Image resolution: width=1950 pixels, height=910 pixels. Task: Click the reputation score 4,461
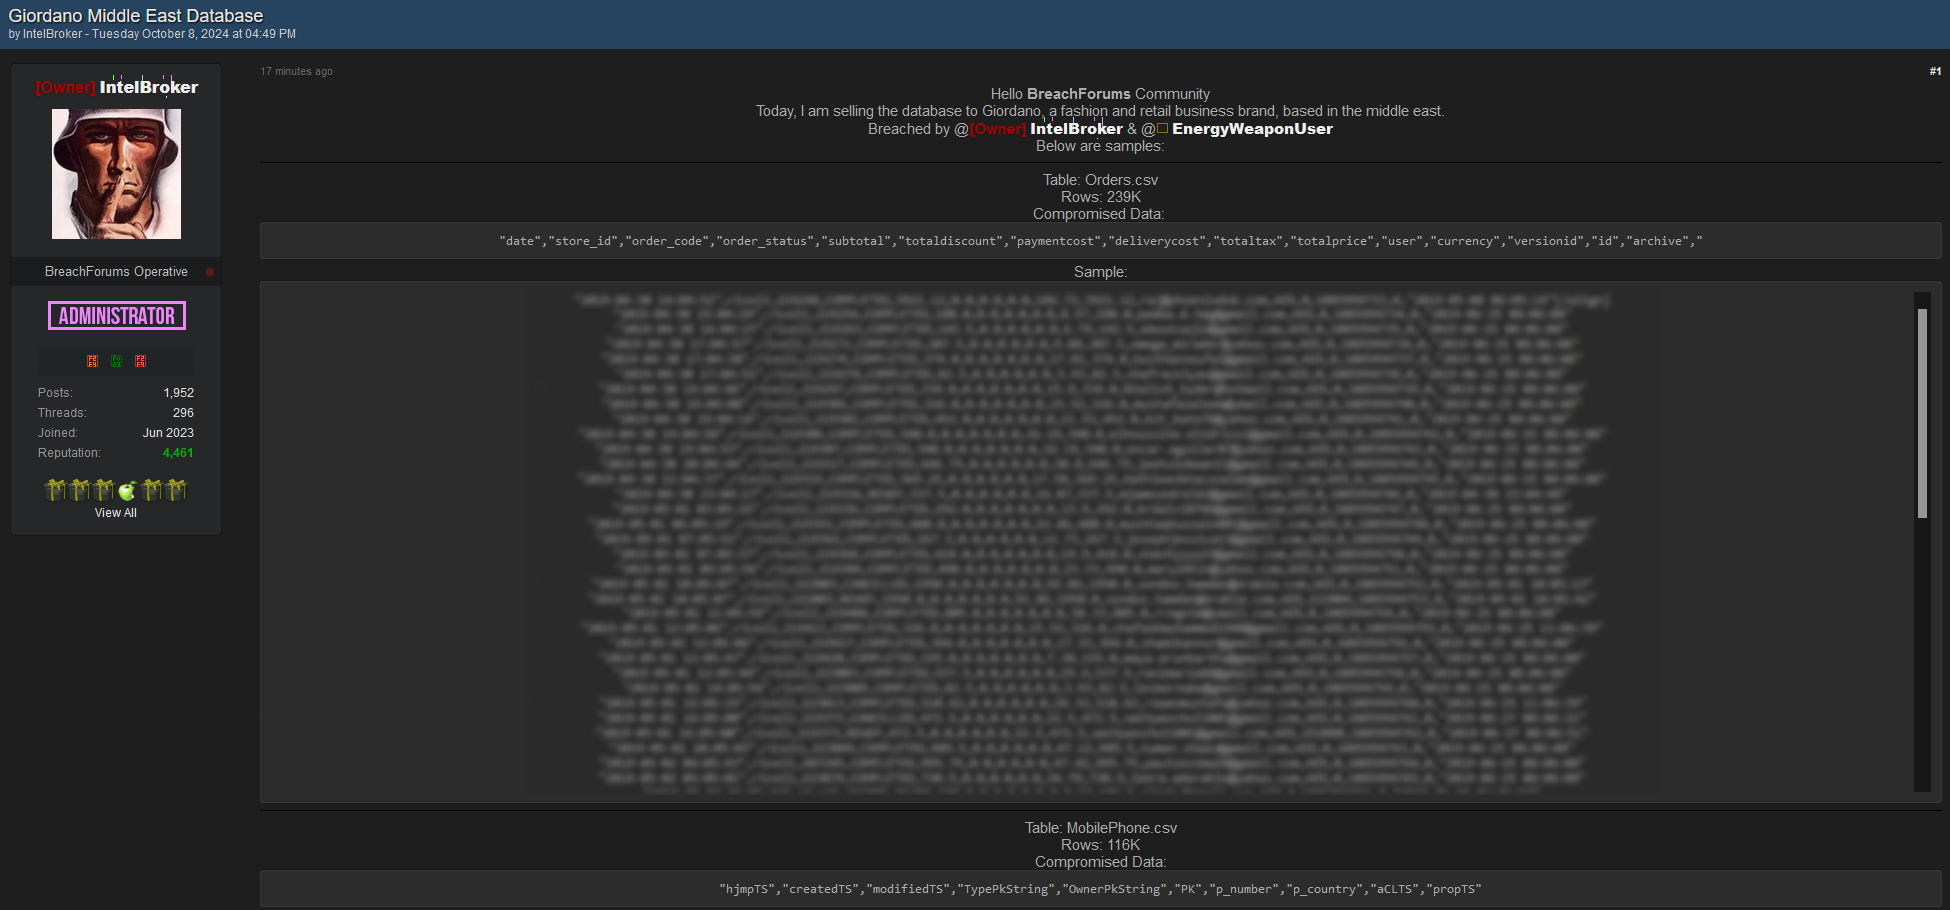[x=178, y=453]
